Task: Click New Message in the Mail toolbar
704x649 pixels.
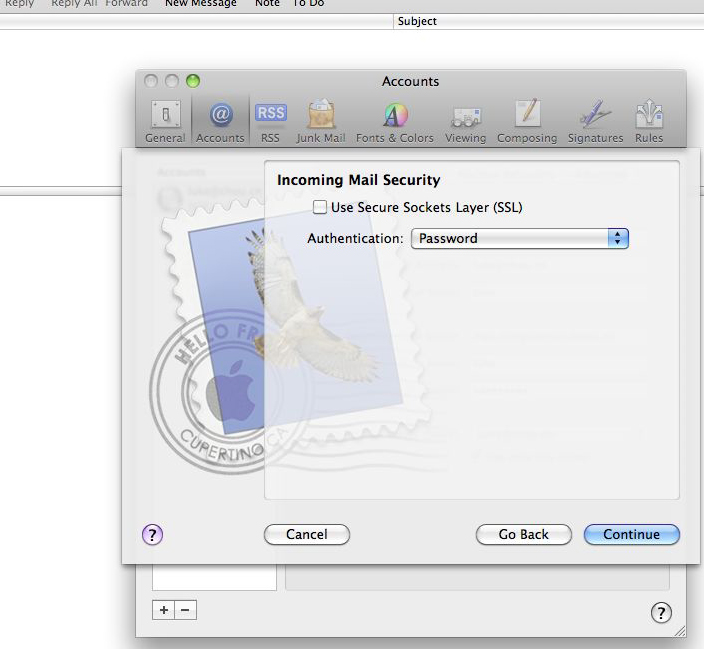Action: tap(201, 4)
